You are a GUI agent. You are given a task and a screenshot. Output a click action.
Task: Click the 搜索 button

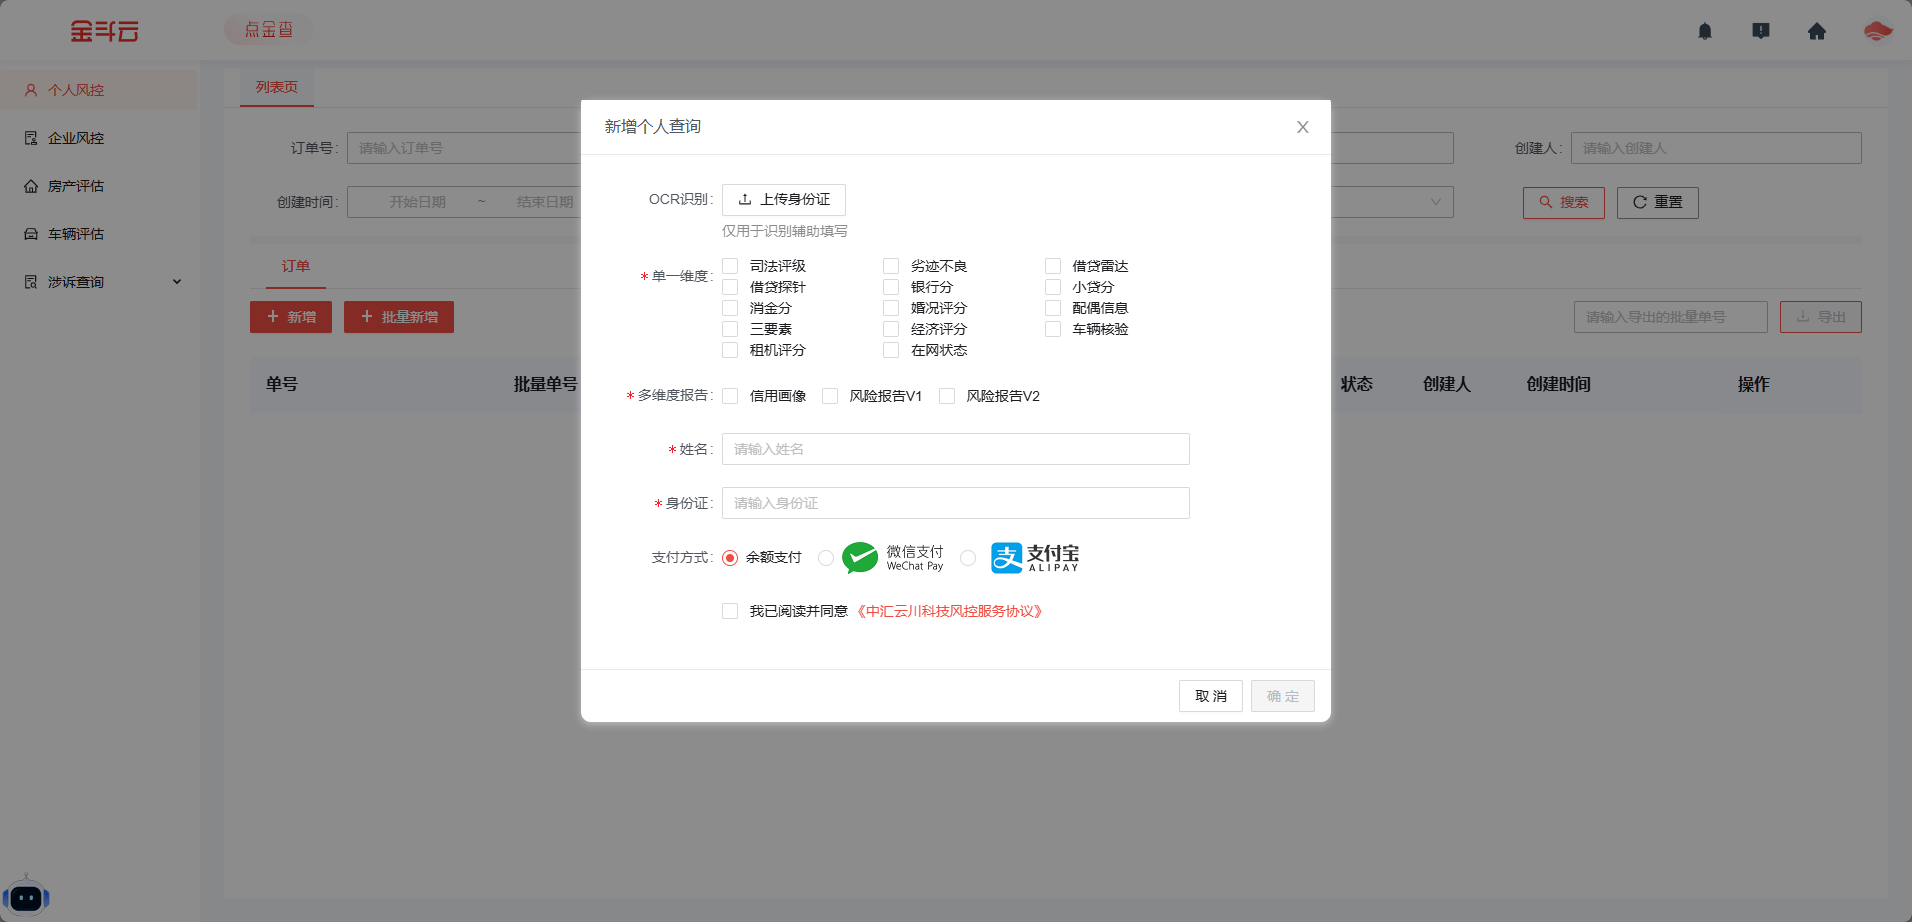pyautogui.click(x=1564, y=203)
